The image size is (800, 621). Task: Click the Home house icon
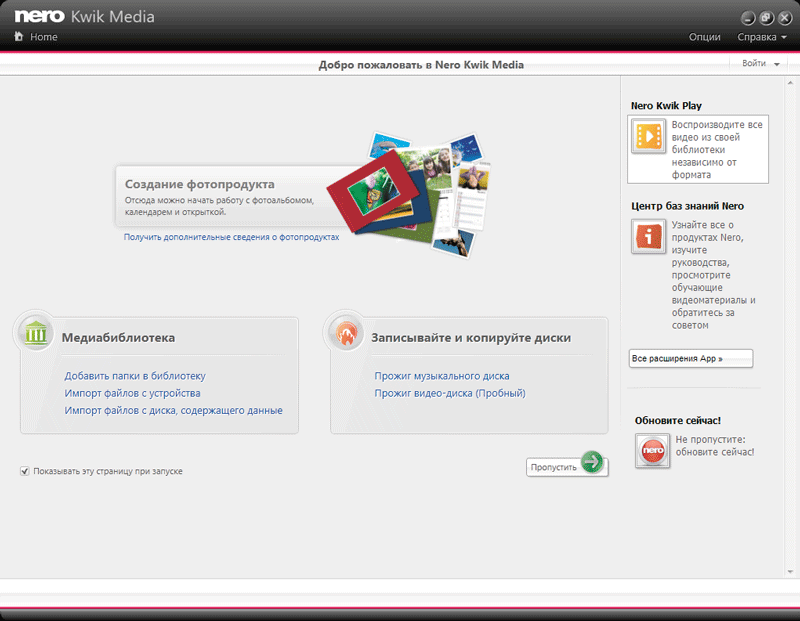click(x=19, y=36)
